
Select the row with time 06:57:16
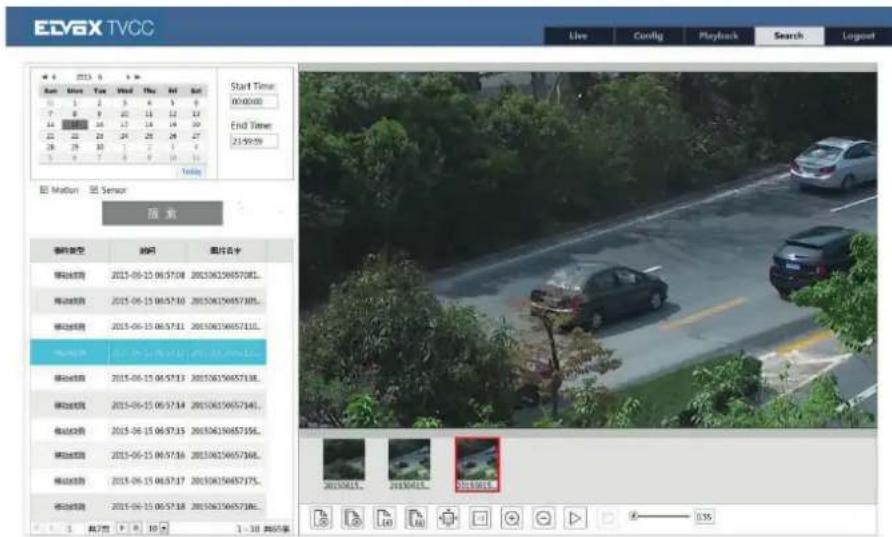pyautogui.click(x=148, y=455)
